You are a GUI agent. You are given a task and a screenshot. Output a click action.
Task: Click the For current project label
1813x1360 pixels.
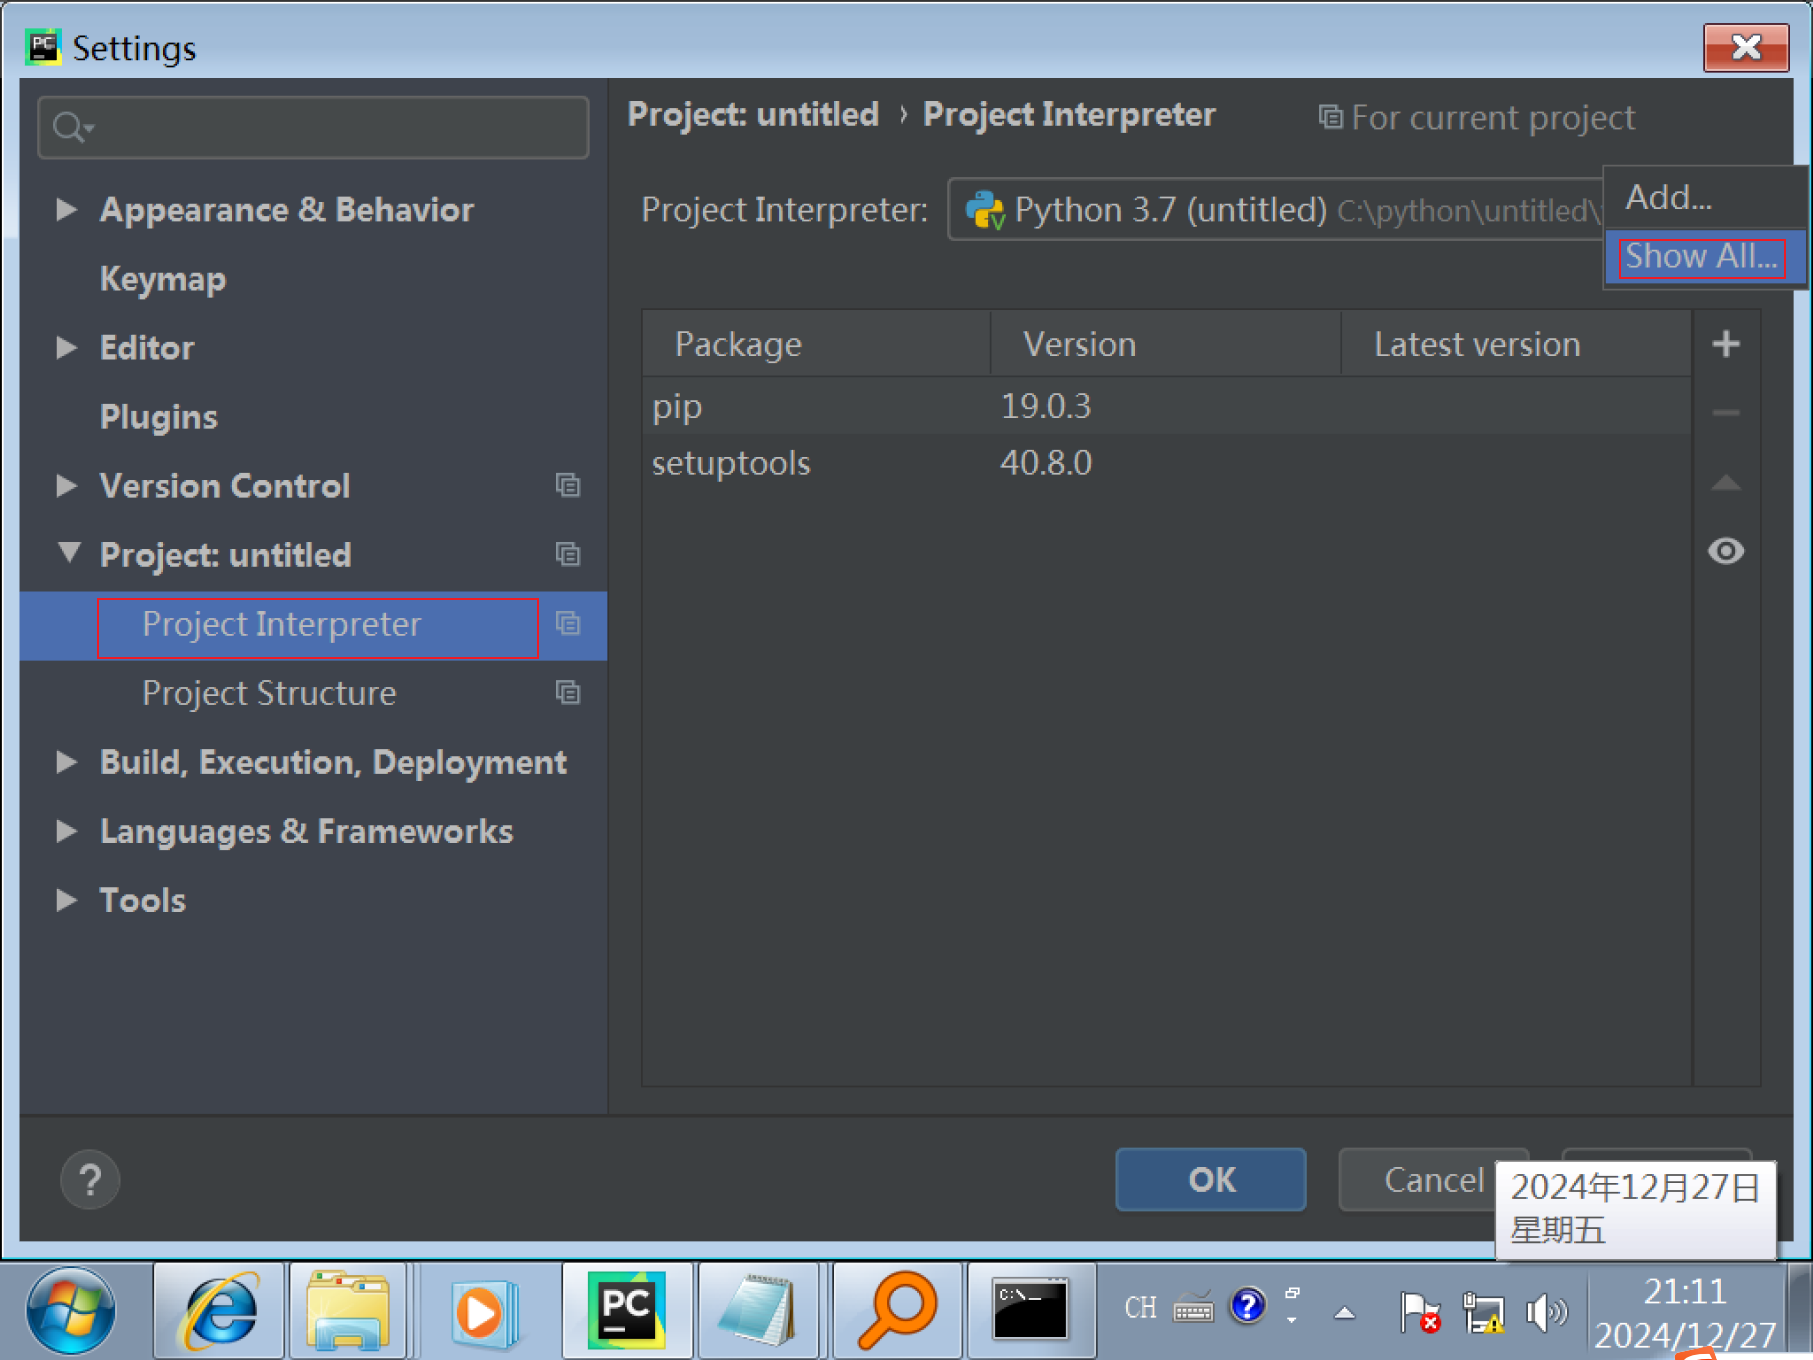tap(1477, 118)
